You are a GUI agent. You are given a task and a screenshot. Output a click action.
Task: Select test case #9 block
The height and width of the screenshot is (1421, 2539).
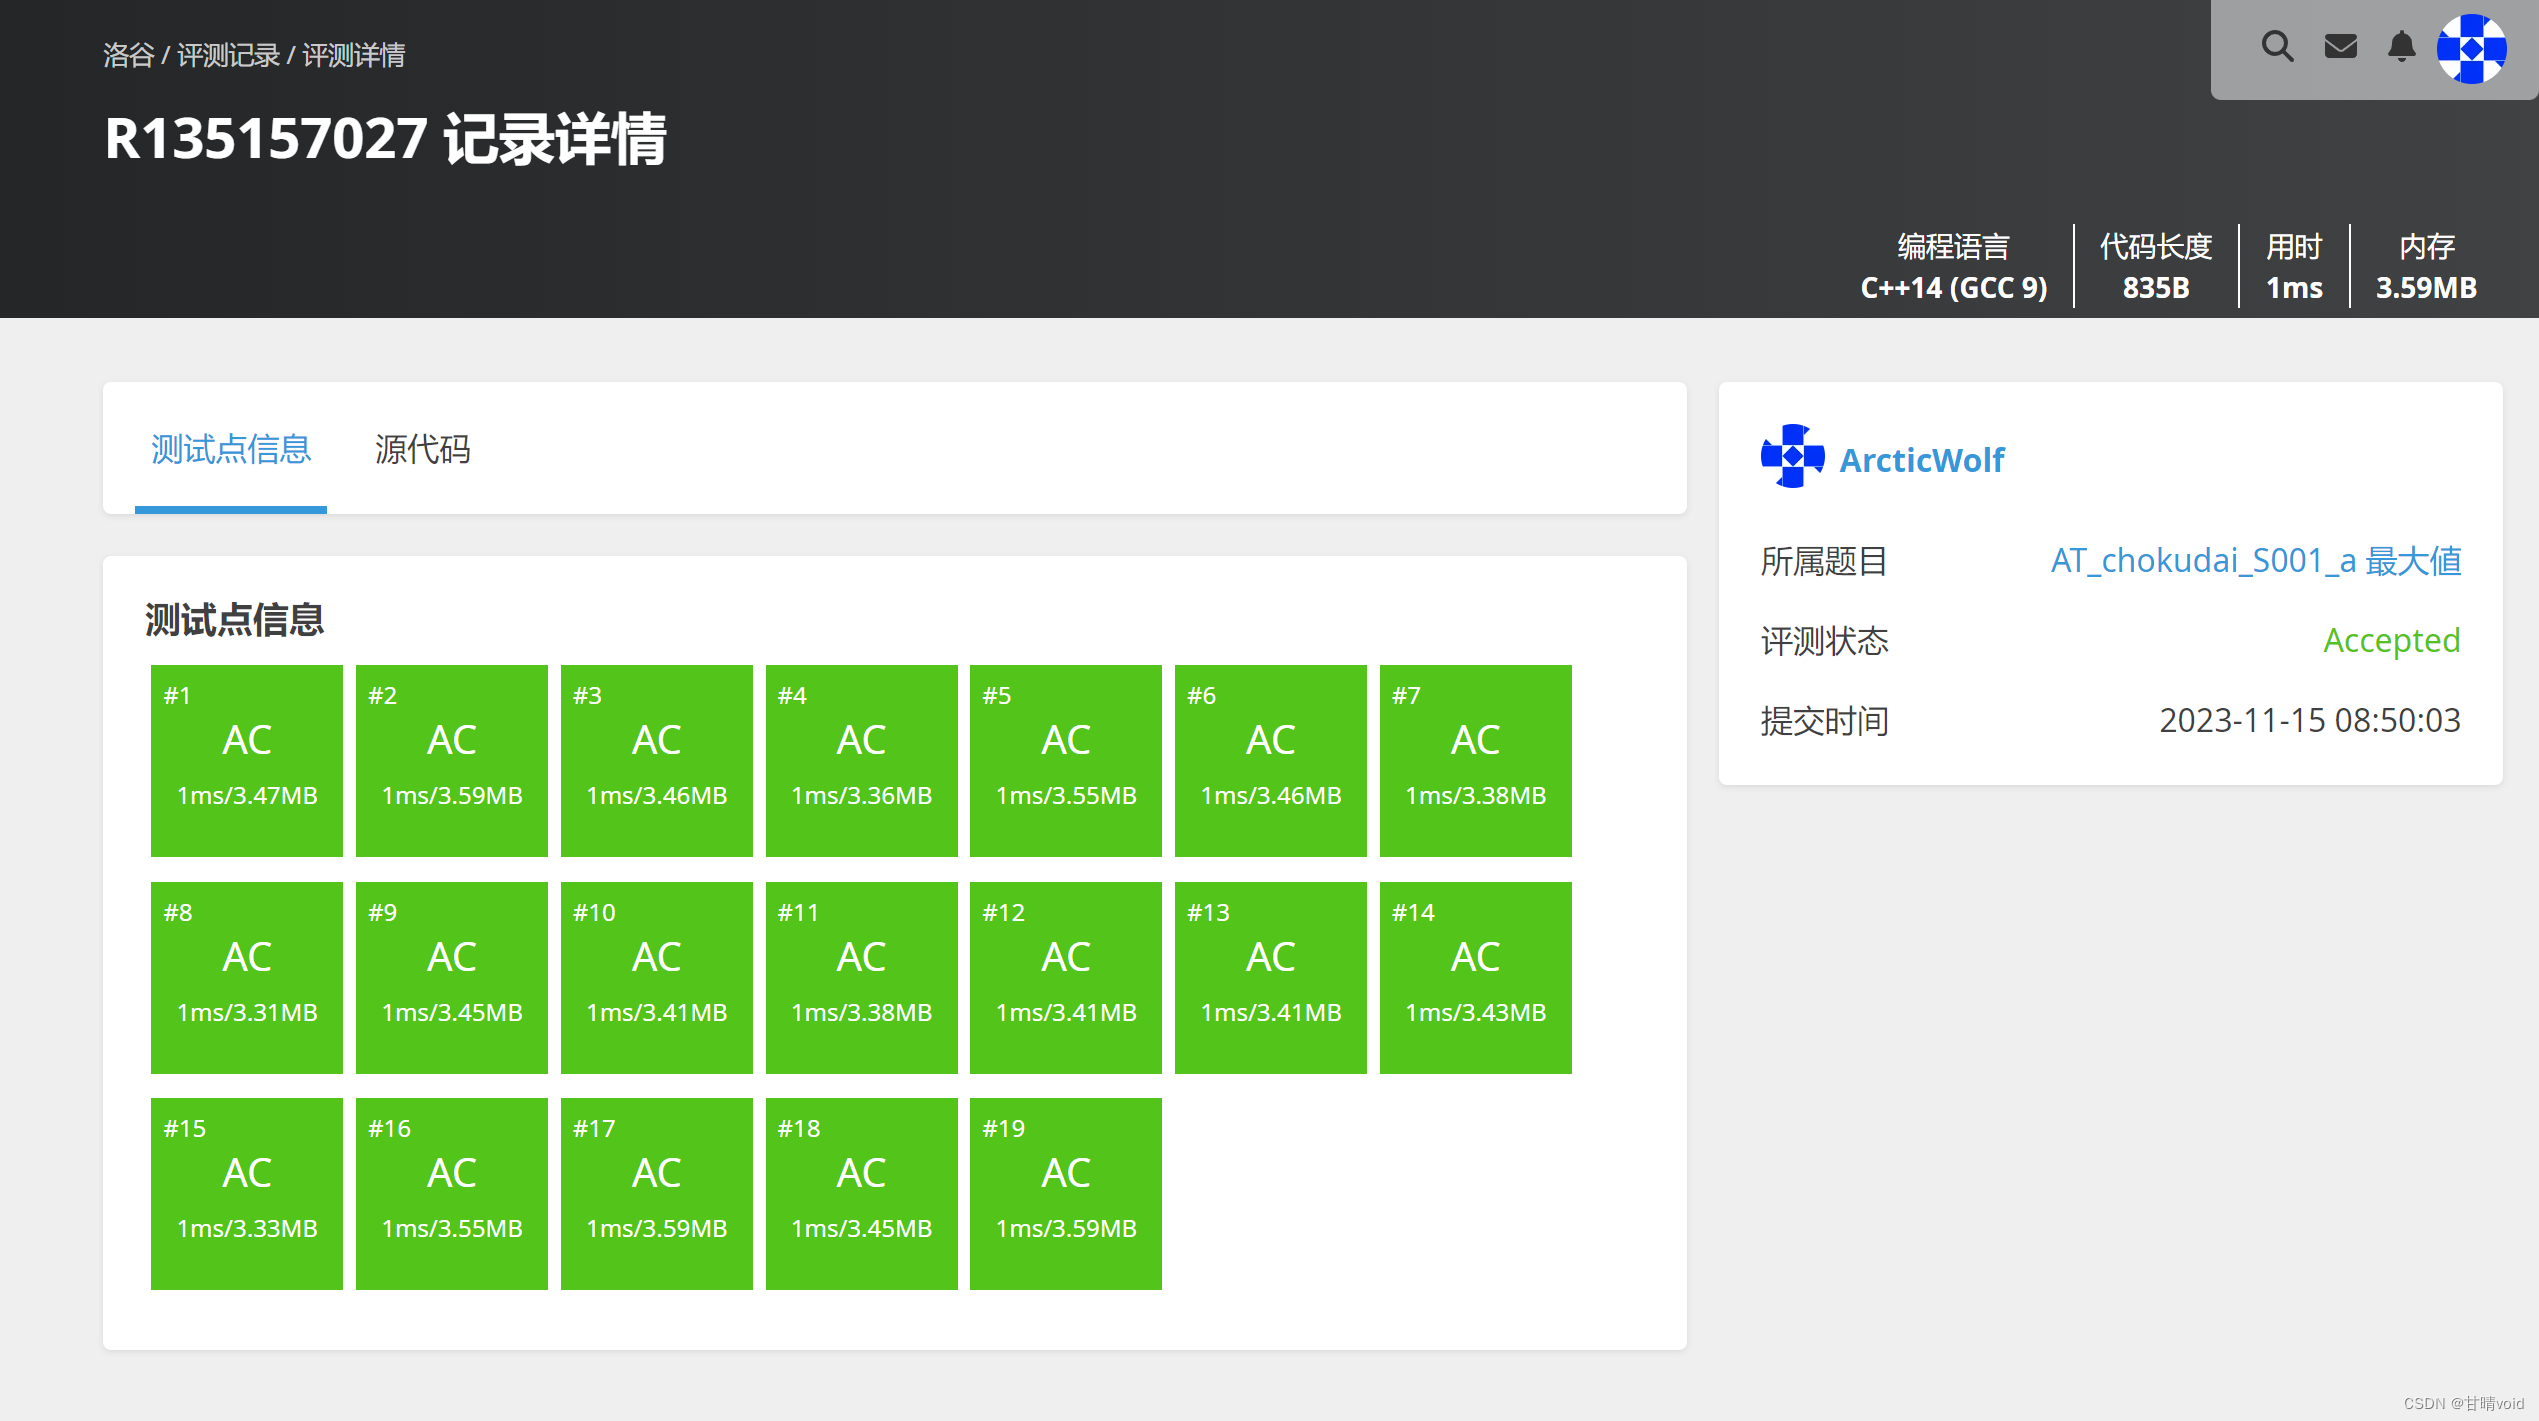pos(452,978)
